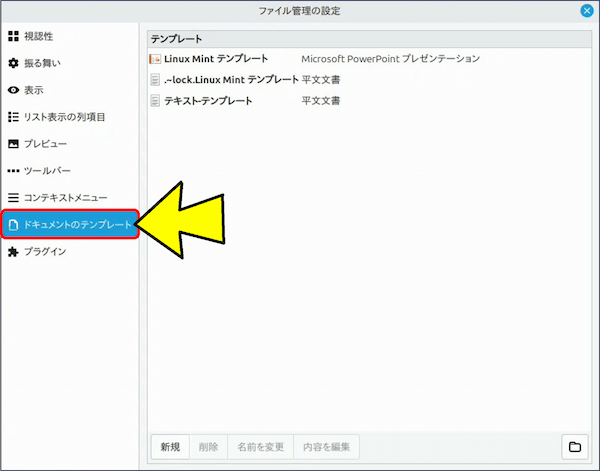Viewport: 600px width, 471px height.
Task: Switch to the ツールバー page
Action: (x=69, y=171)
